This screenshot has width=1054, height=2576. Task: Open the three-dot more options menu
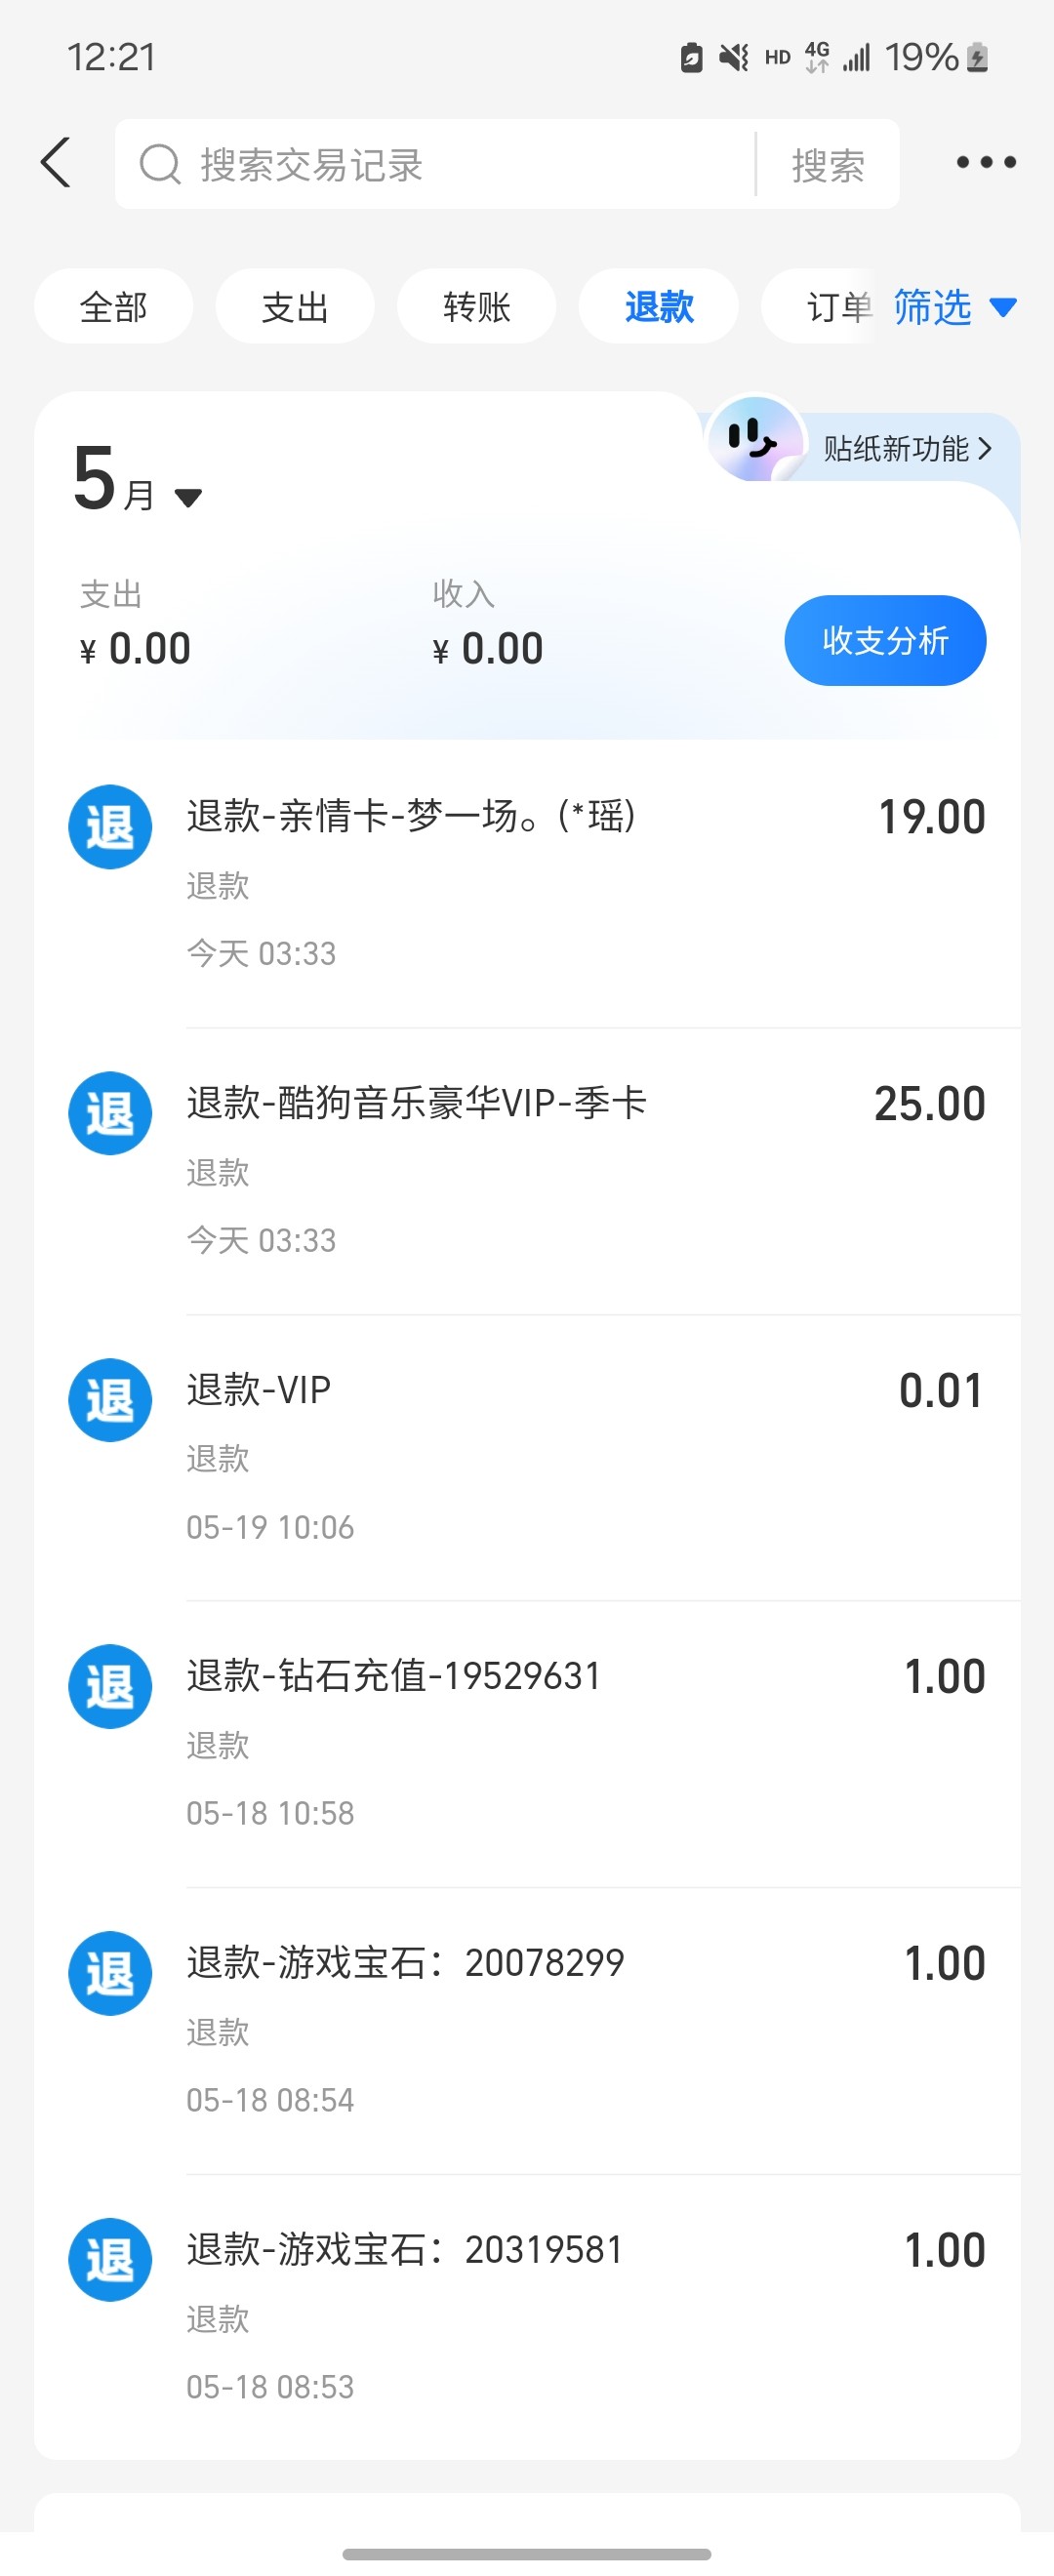pyautogui.click(x=985, y=163)
